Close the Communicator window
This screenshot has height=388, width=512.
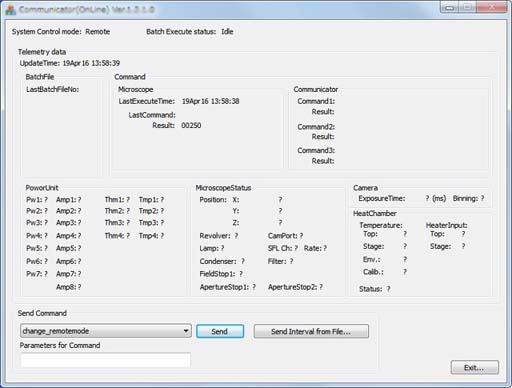point(491,8)
